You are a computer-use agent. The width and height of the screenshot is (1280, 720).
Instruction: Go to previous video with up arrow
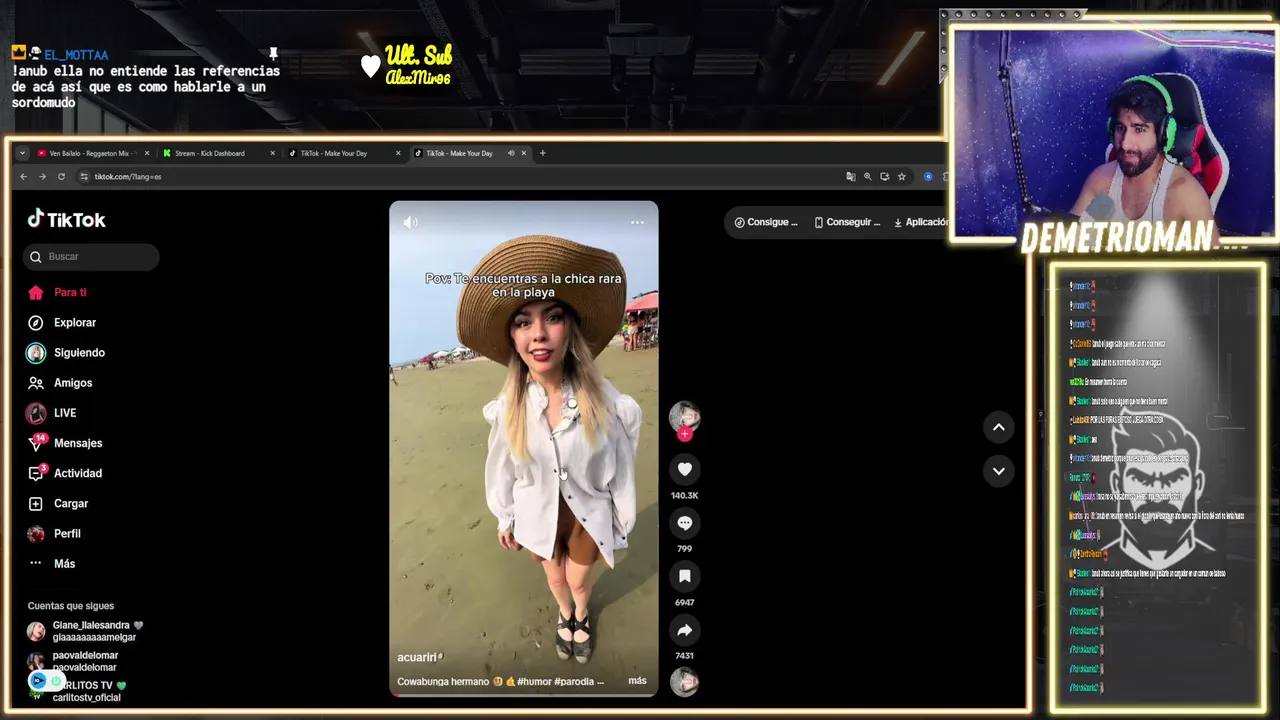998,427
